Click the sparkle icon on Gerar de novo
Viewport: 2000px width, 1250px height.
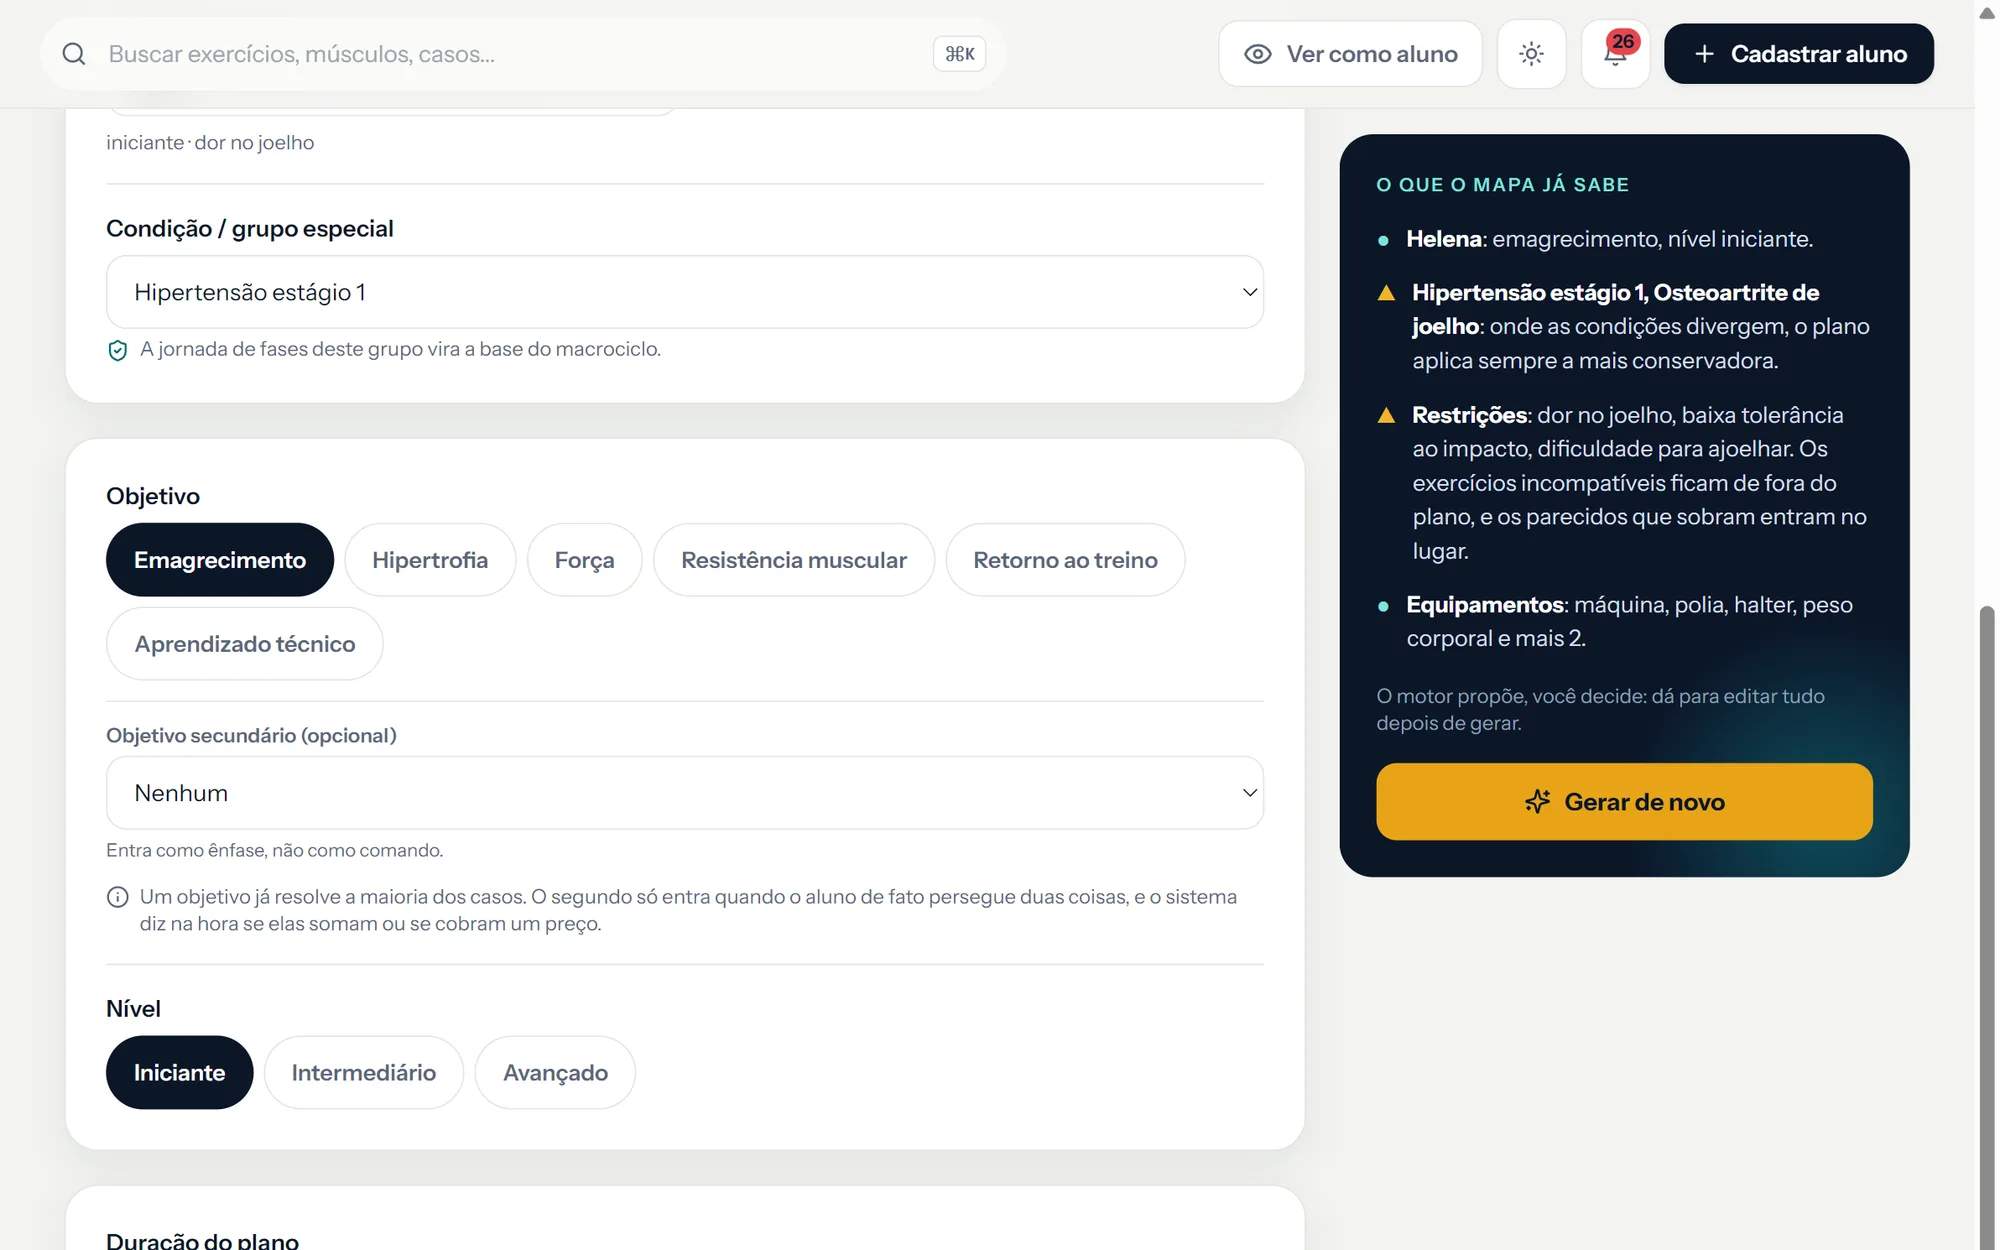coord(1537,802)
